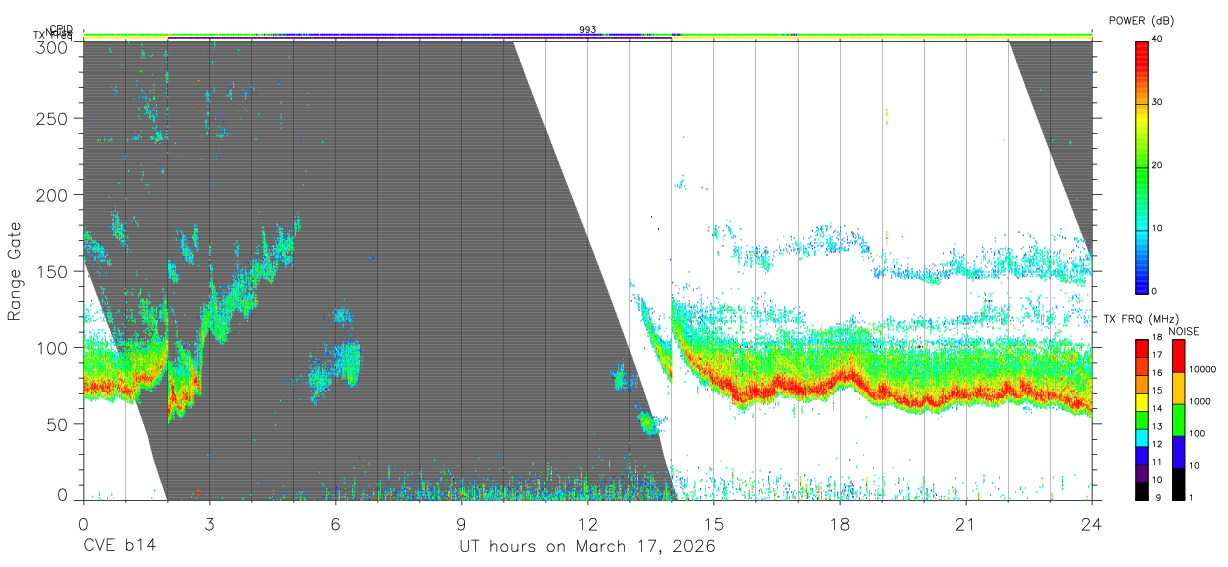Screen dimensions: 1228x567
Task: Click the 'Range Gate' y-axis title
Action: pos(15,270)
